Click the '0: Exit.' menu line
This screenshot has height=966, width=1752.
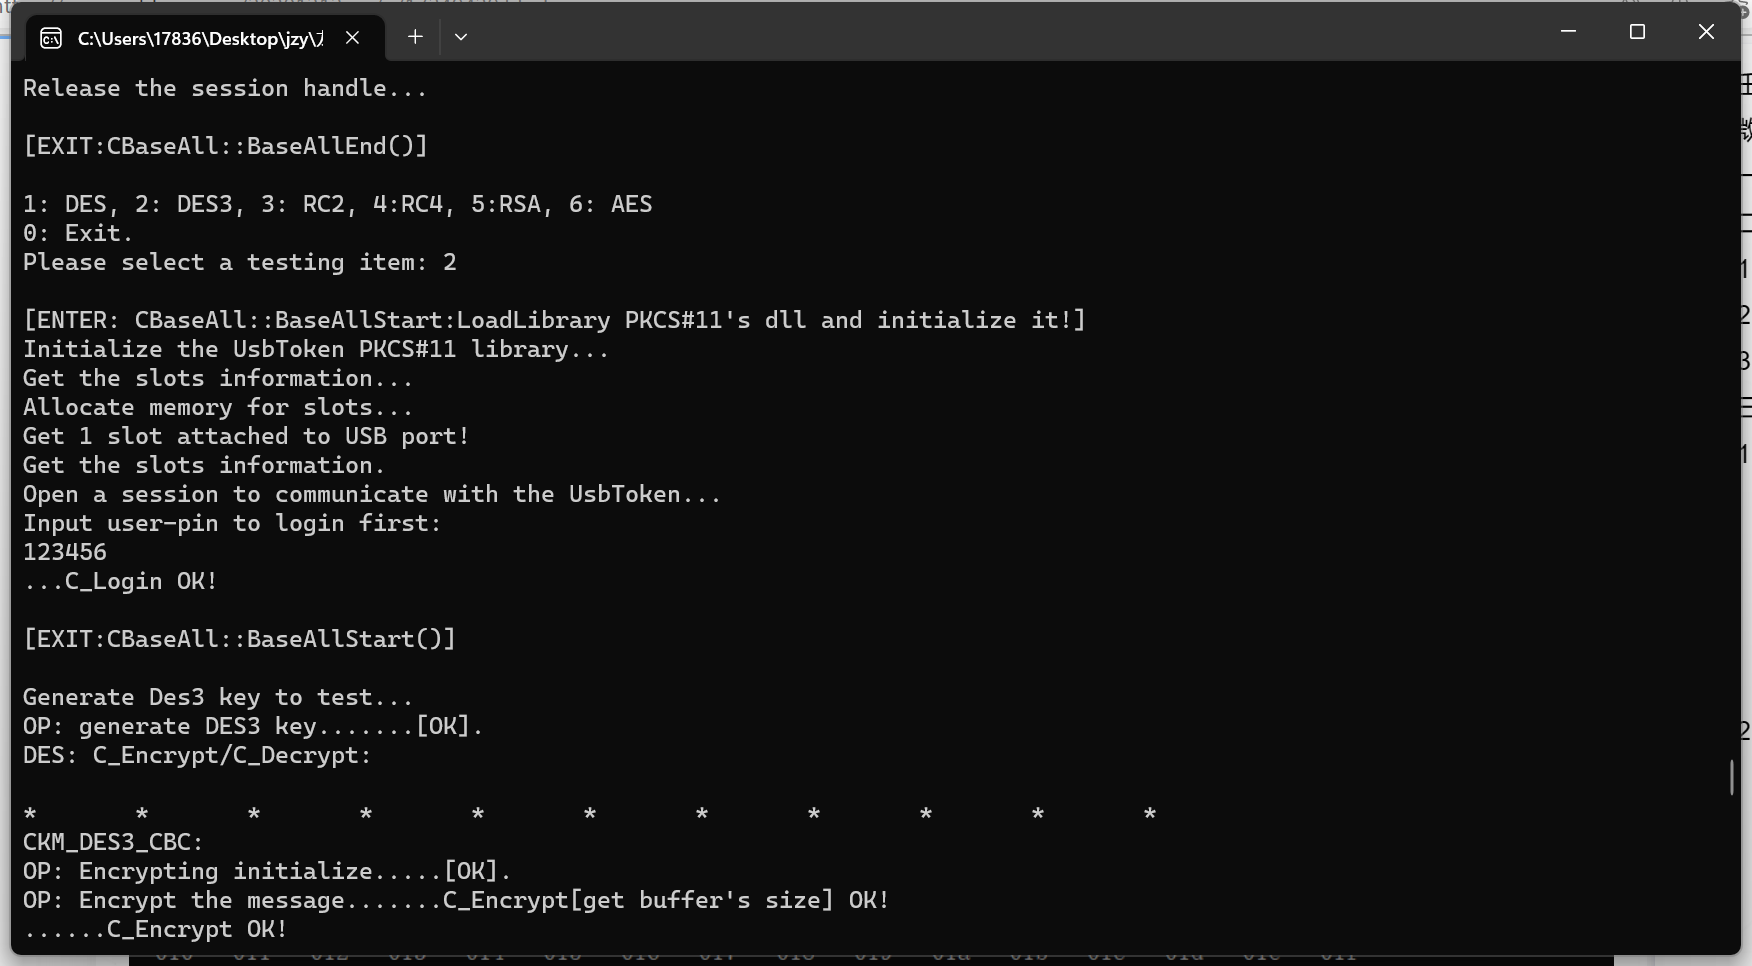click(78, 233)
